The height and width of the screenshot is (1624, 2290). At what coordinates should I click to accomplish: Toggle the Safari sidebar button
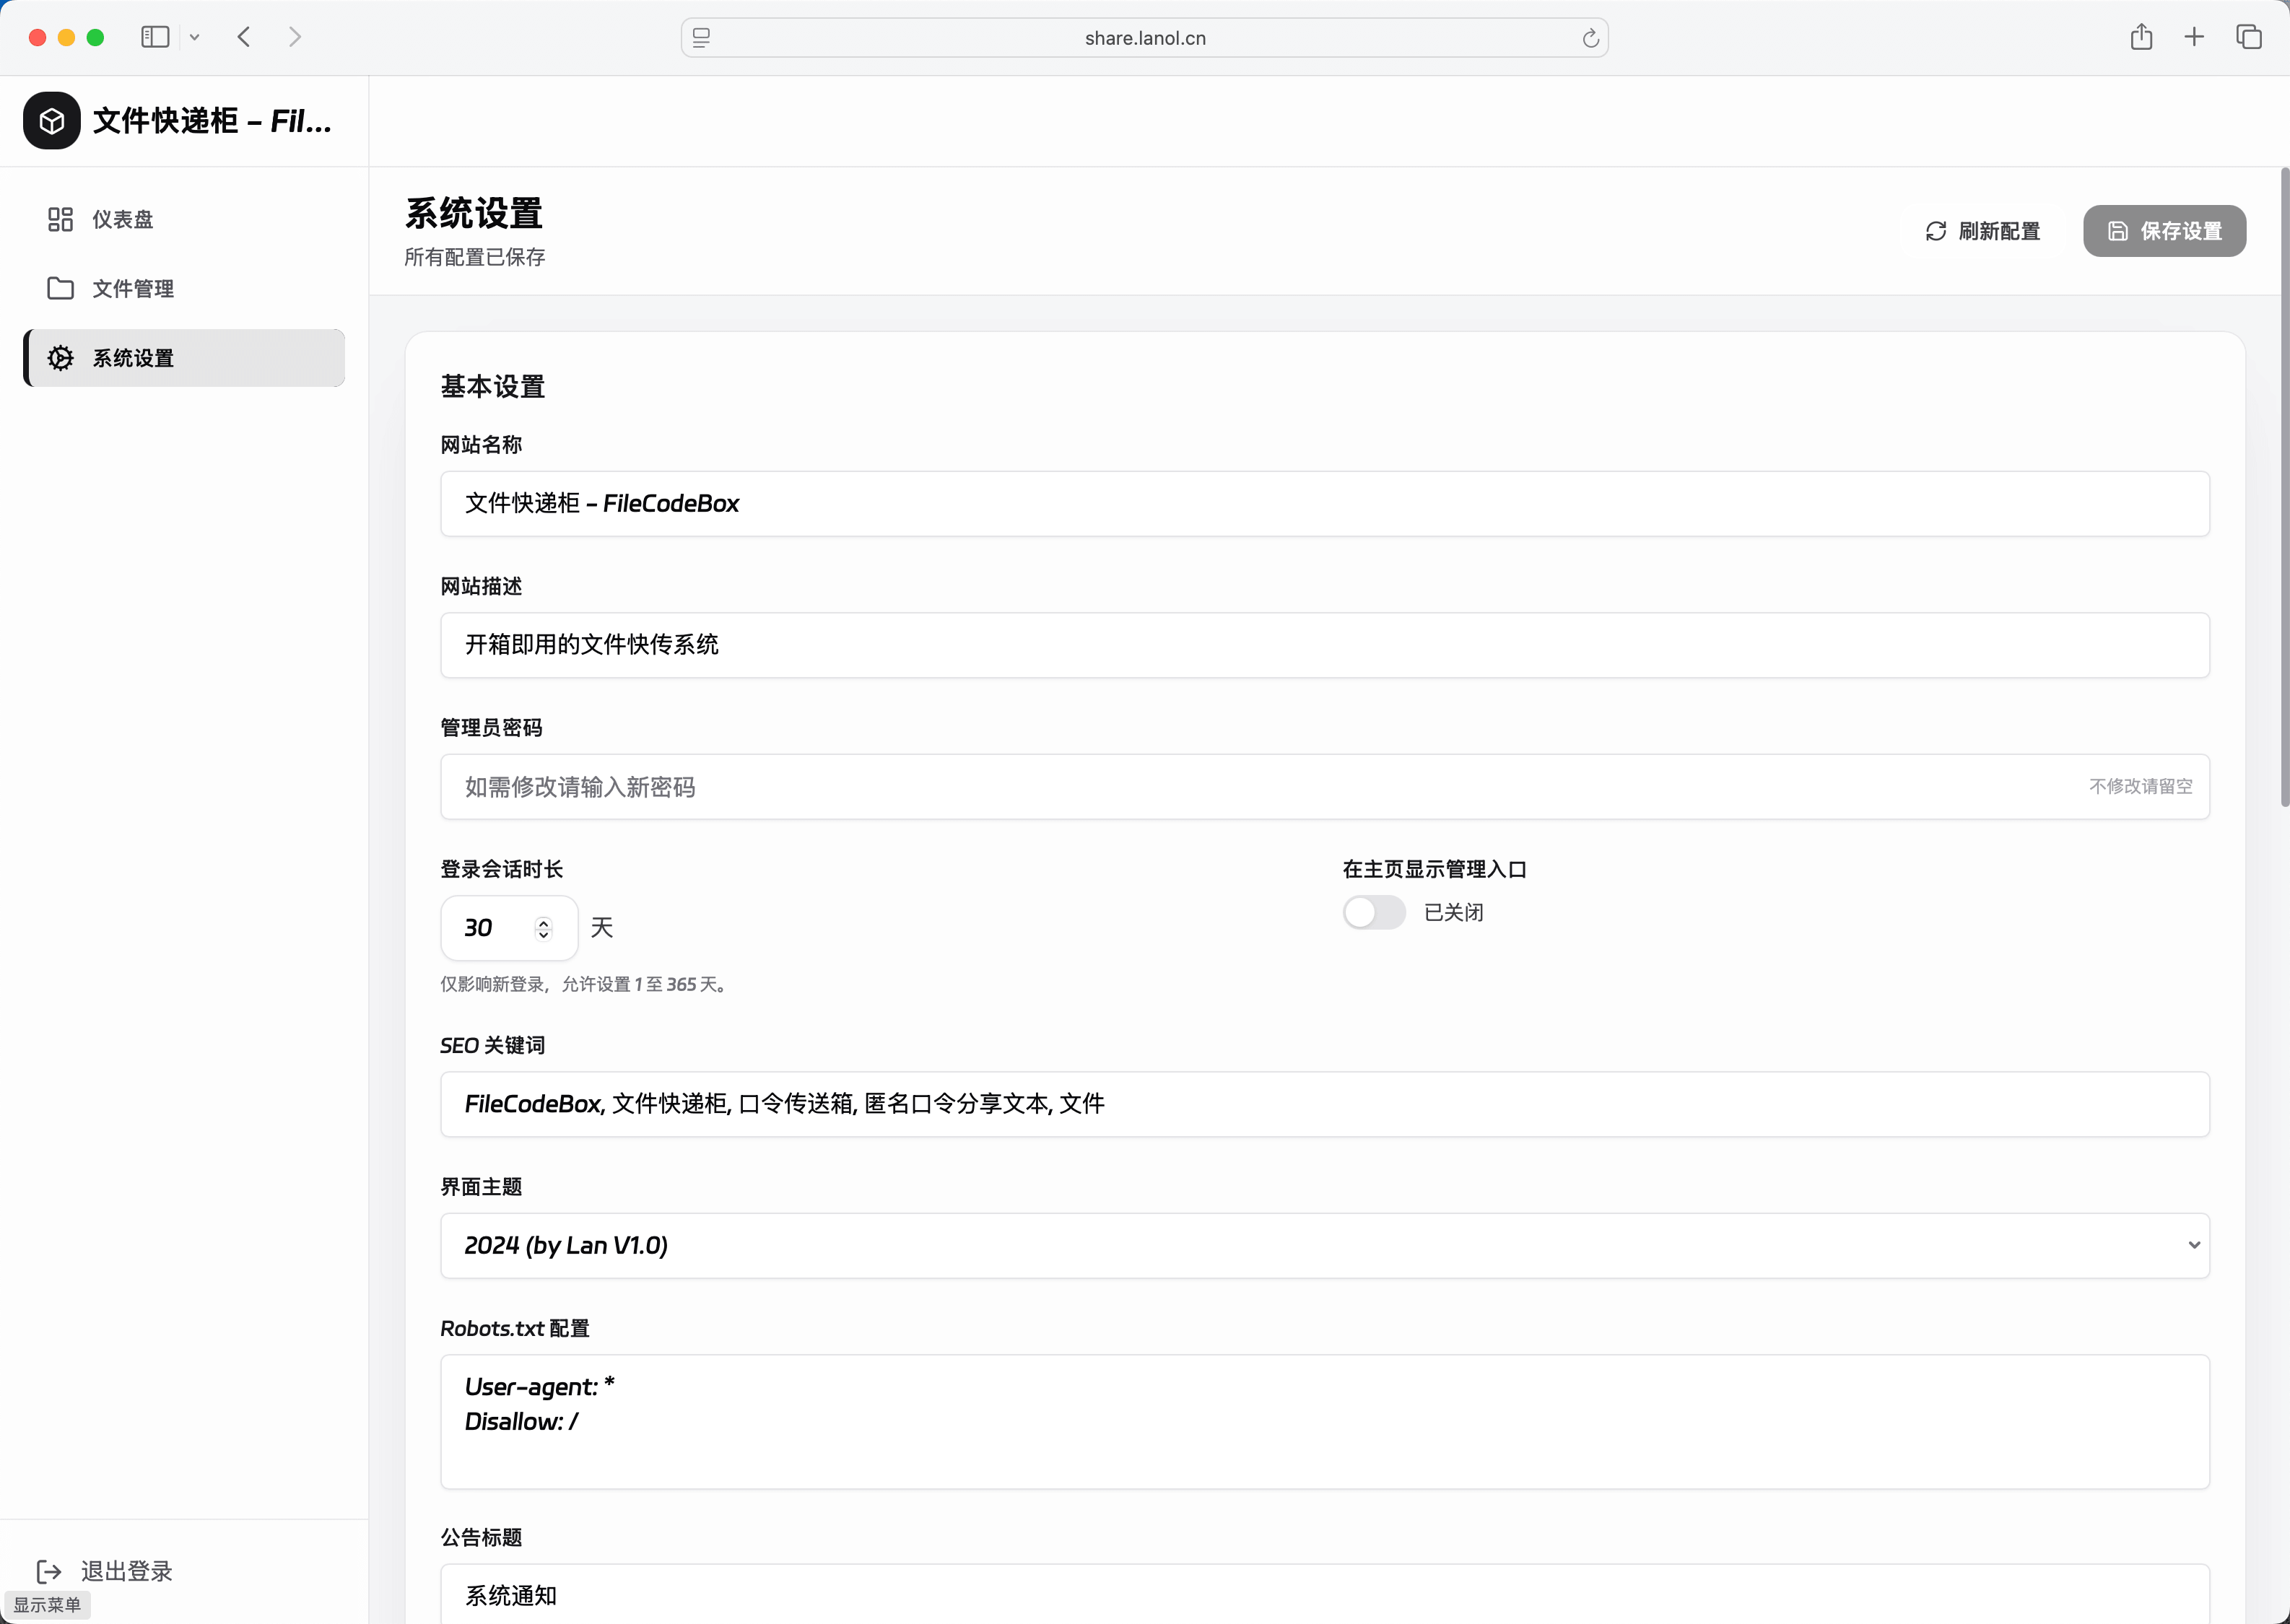point(155,37)
